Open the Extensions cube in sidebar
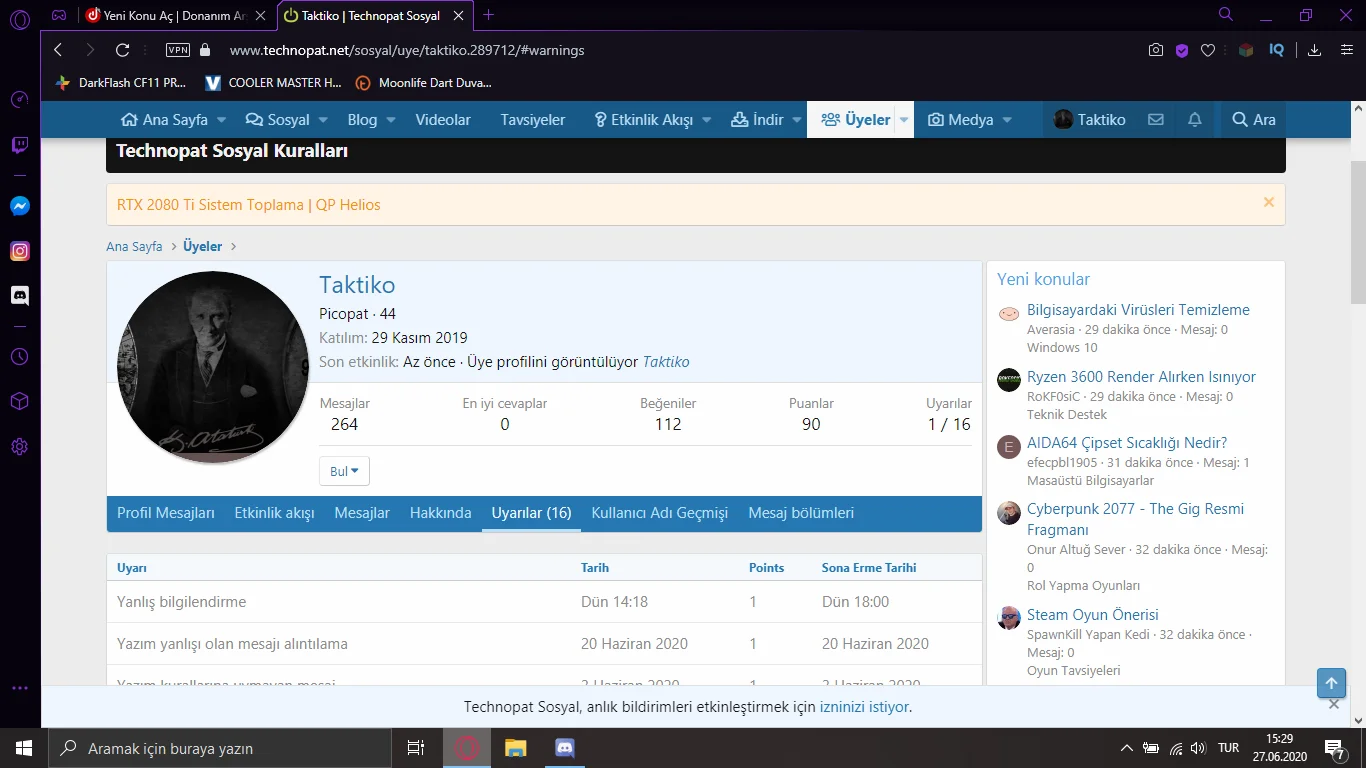Image resolution: width=1366 pixels, height=768 pixels. (20, 401)
